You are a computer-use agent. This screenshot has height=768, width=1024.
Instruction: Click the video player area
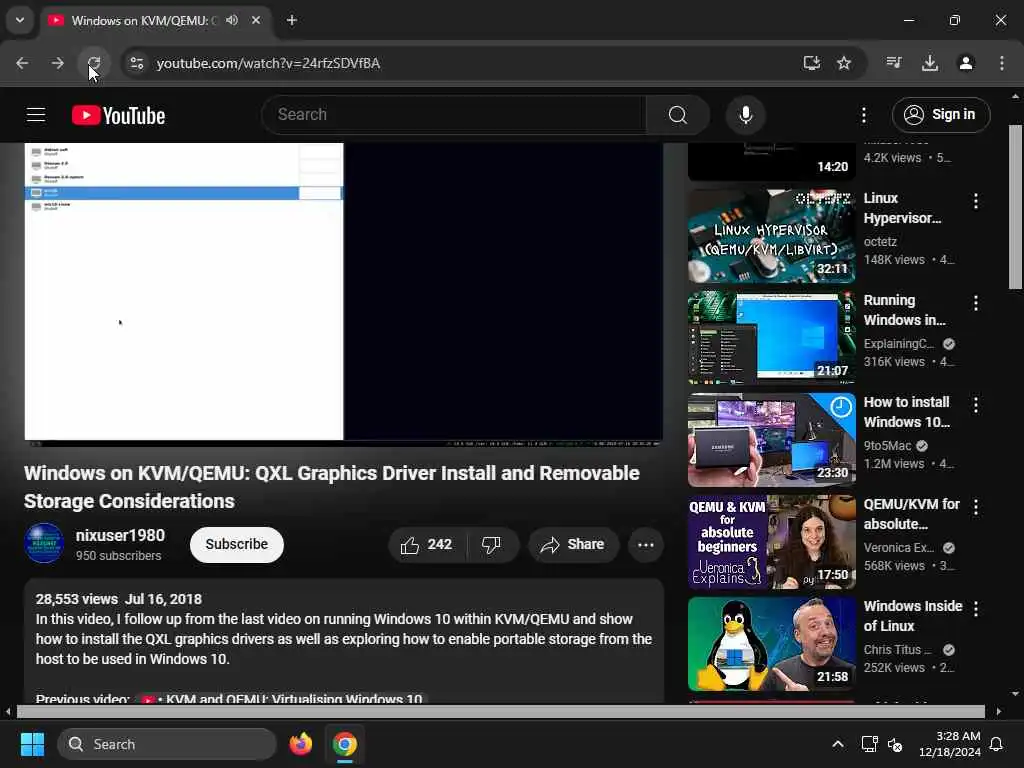pyautogui.click(x=344, y=294)
